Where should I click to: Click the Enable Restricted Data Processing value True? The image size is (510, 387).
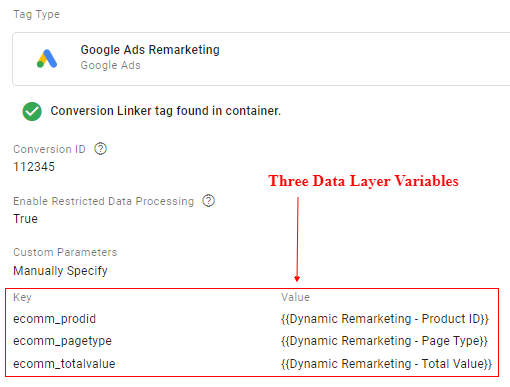(25, 219)
